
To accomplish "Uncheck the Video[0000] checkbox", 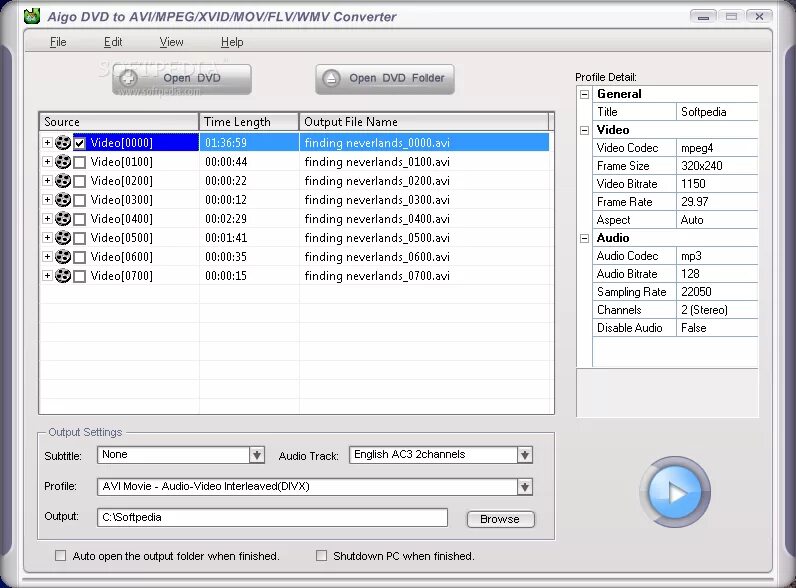I will 79,143.
